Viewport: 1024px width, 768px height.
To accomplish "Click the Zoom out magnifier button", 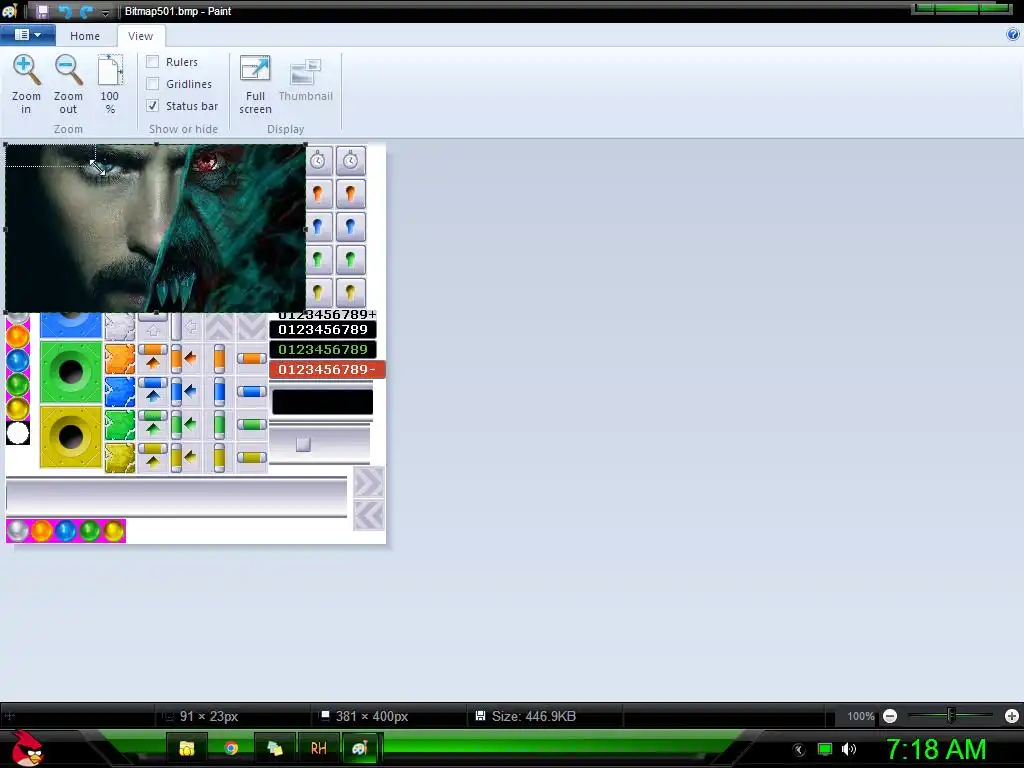I will (68, 85).
